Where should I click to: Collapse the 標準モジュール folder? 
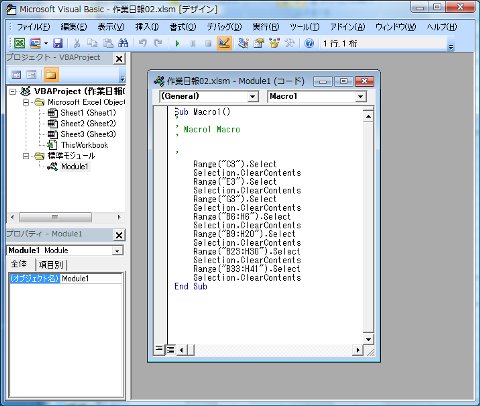click(x=26, y=156)
